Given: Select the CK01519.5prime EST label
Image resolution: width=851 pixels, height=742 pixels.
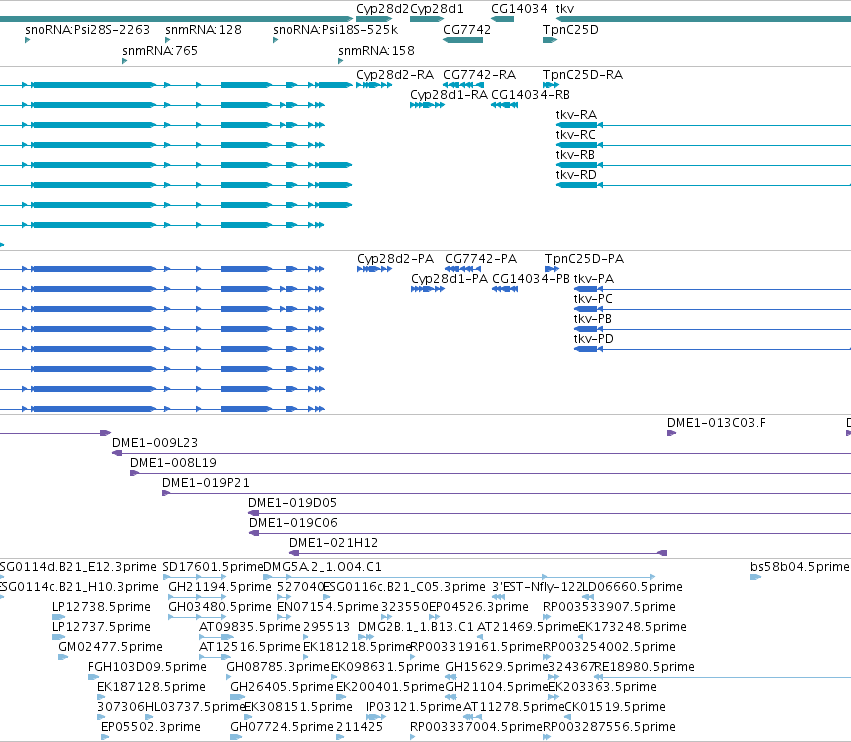Looking at the screenshot, I should coord(615,707).
